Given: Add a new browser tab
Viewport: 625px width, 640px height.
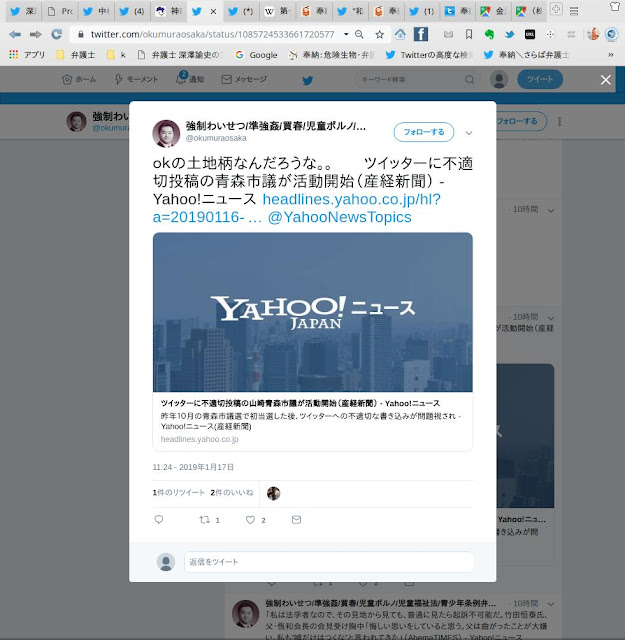Looking at the screenshot, I should [x=556, y=9].
